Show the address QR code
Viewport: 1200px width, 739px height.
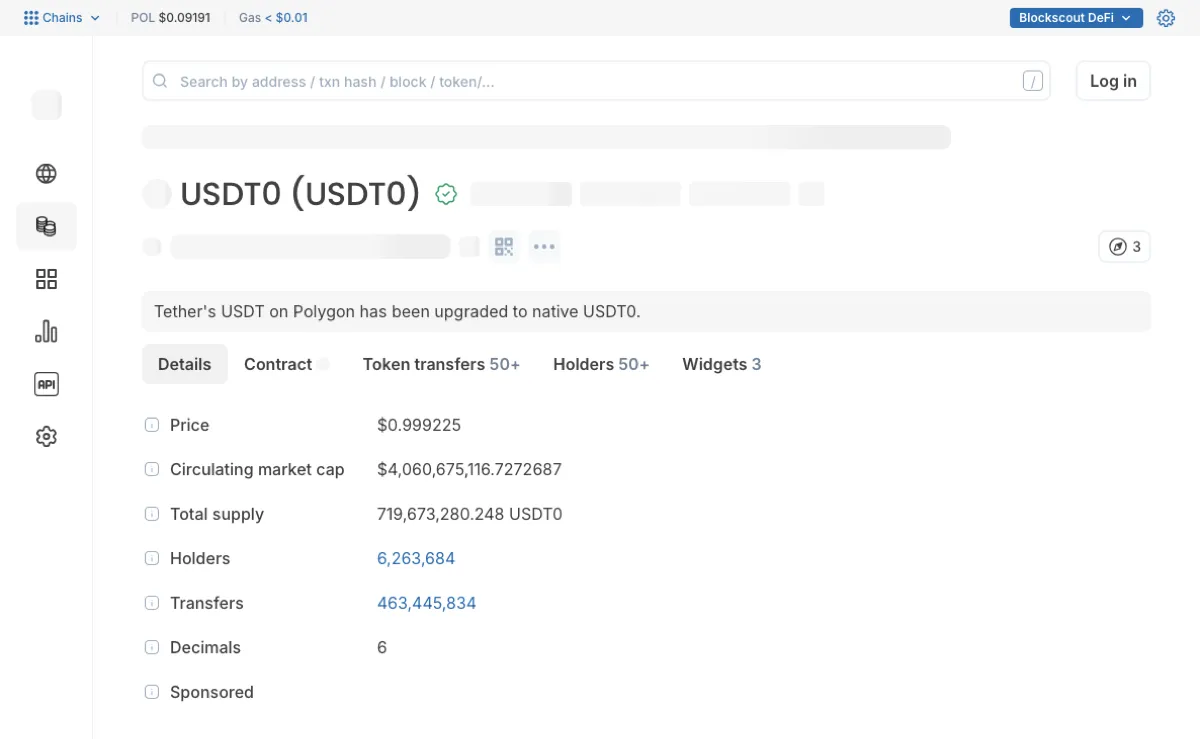(x=504, y=246)
